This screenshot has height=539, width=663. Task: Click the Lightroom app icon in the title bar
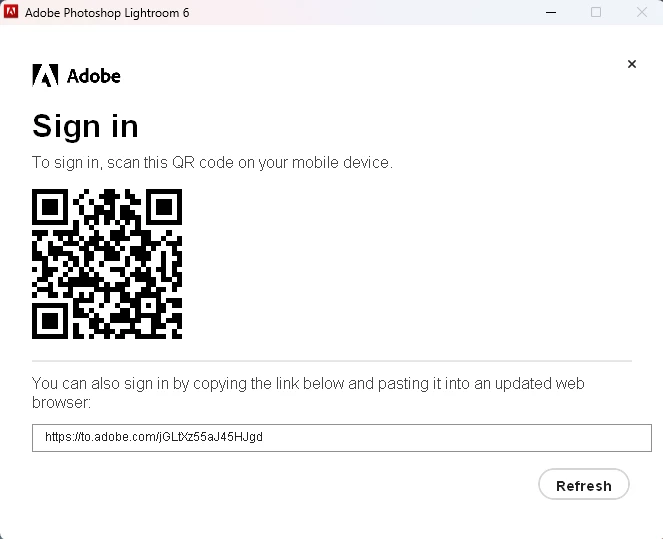tap(11, 11)
